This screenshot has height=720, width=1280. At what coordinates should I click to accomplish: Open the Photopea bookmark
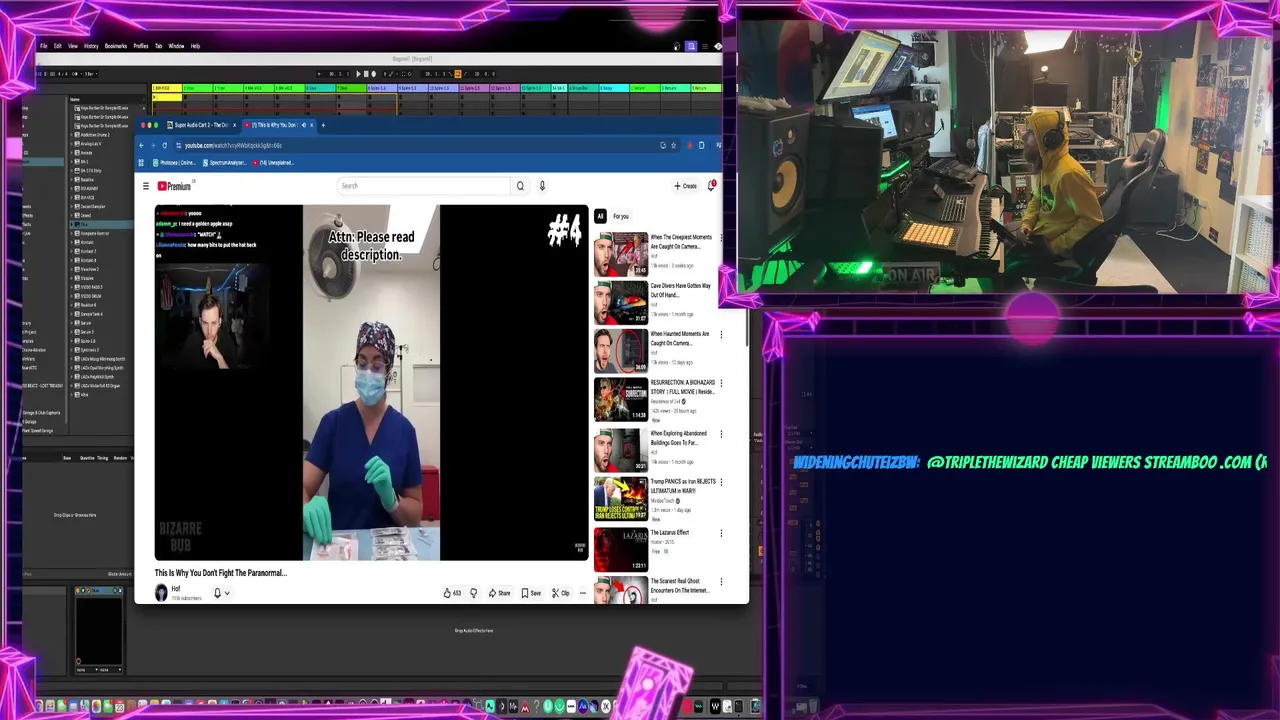coord(174,162)
